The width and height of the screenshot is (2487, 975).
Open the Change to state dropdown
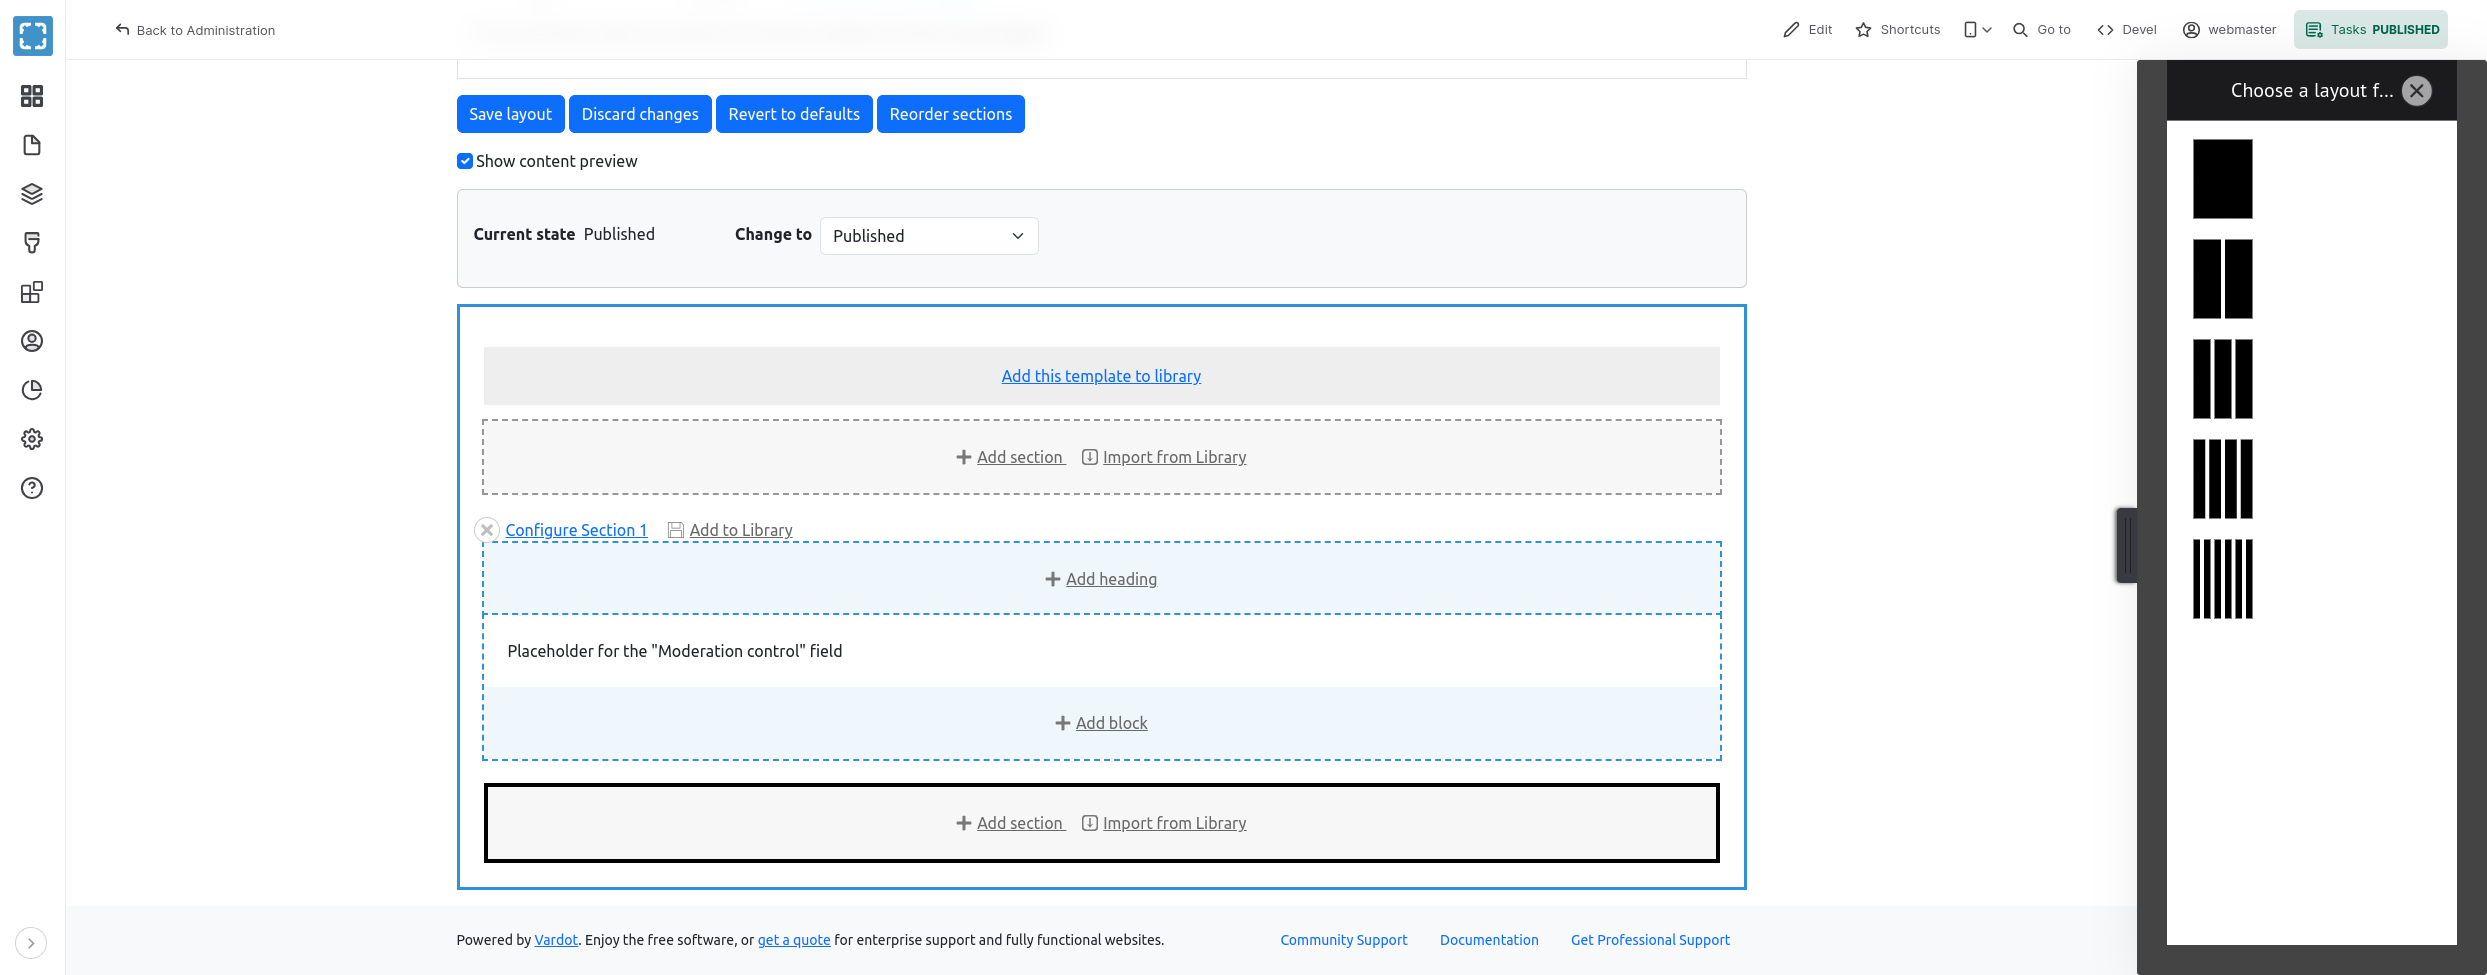pyautogui.click(x=929, y=236)
